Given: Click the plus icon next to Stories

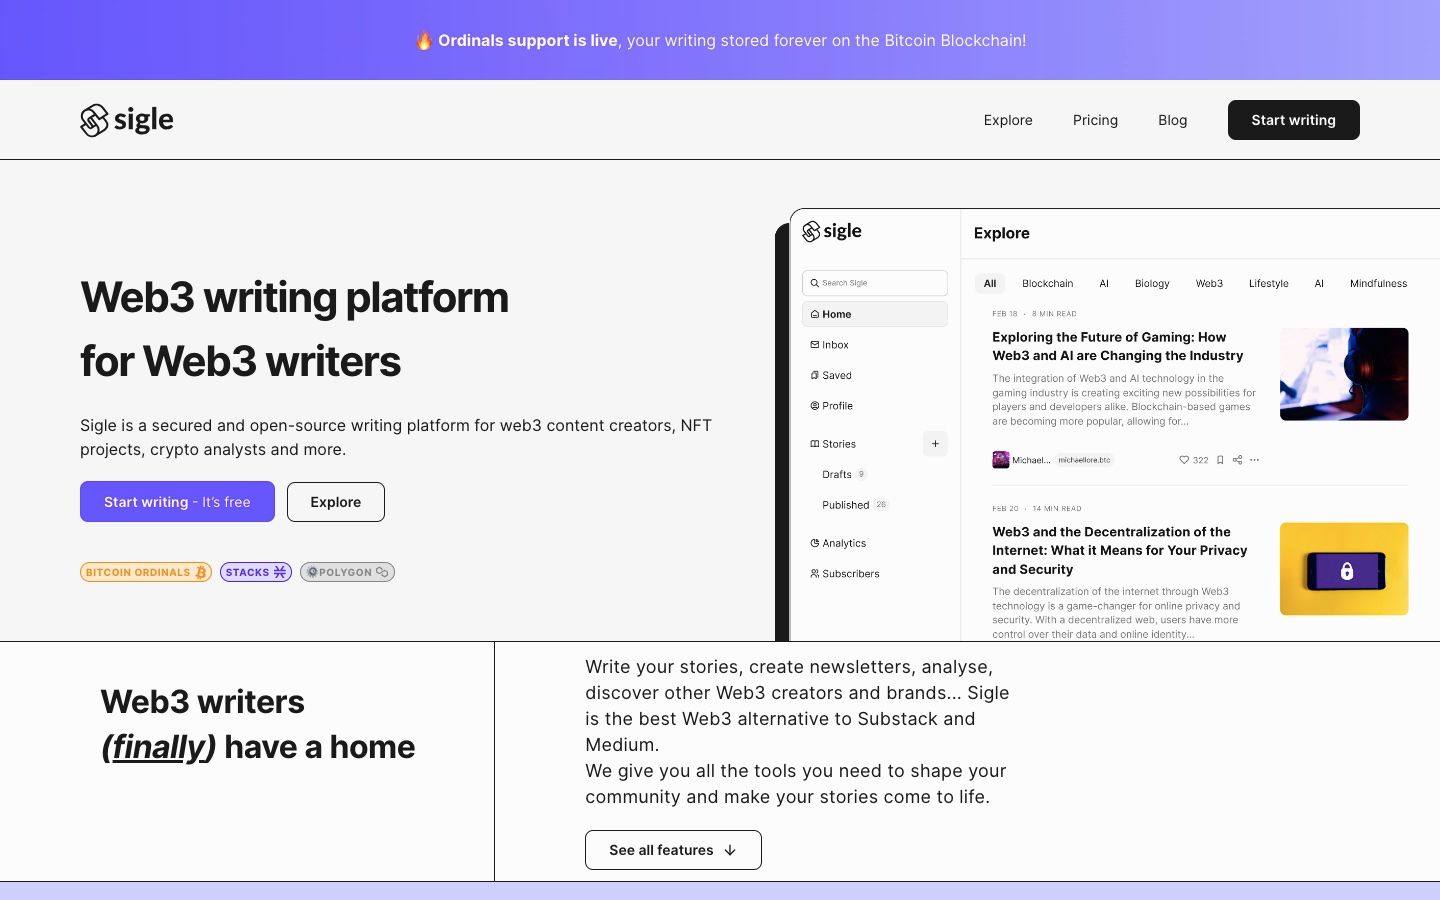Looking at the screenshot, I should pyautogui.click(x=935, y=444).
